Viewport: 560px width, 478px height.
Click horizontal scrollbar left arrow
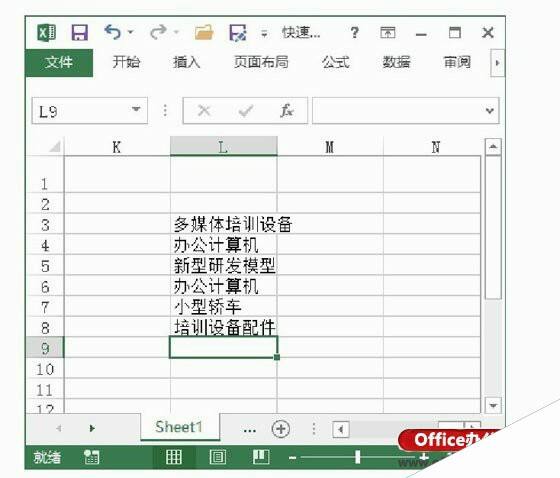340,429
